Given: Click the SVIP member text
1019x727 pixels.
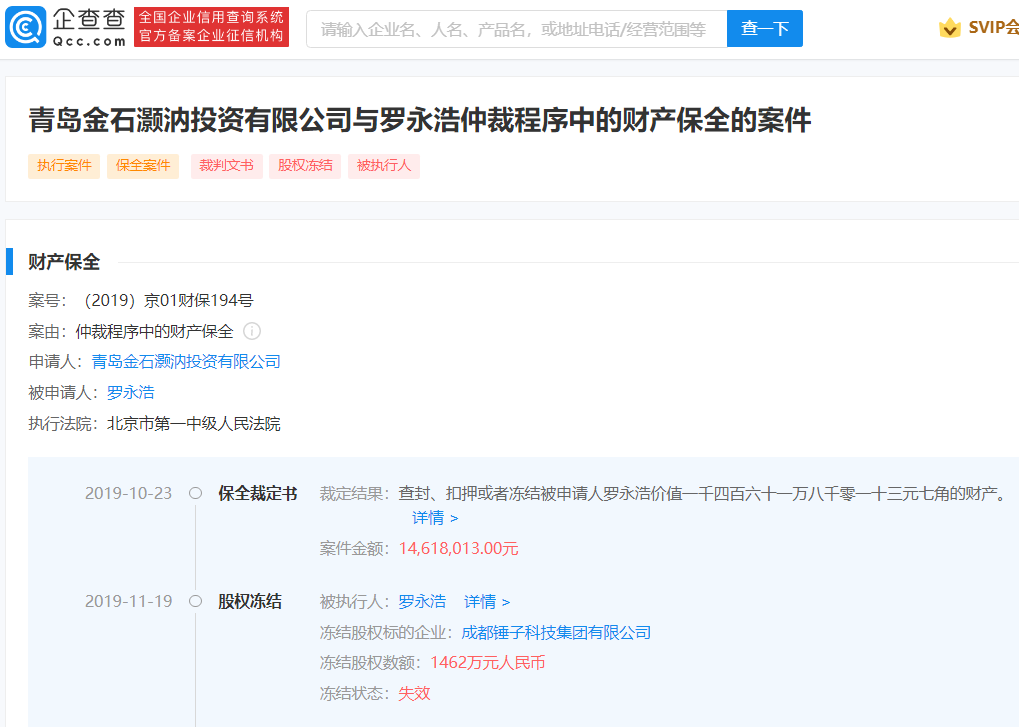Looking at the screenshot, I should point(993,27).
